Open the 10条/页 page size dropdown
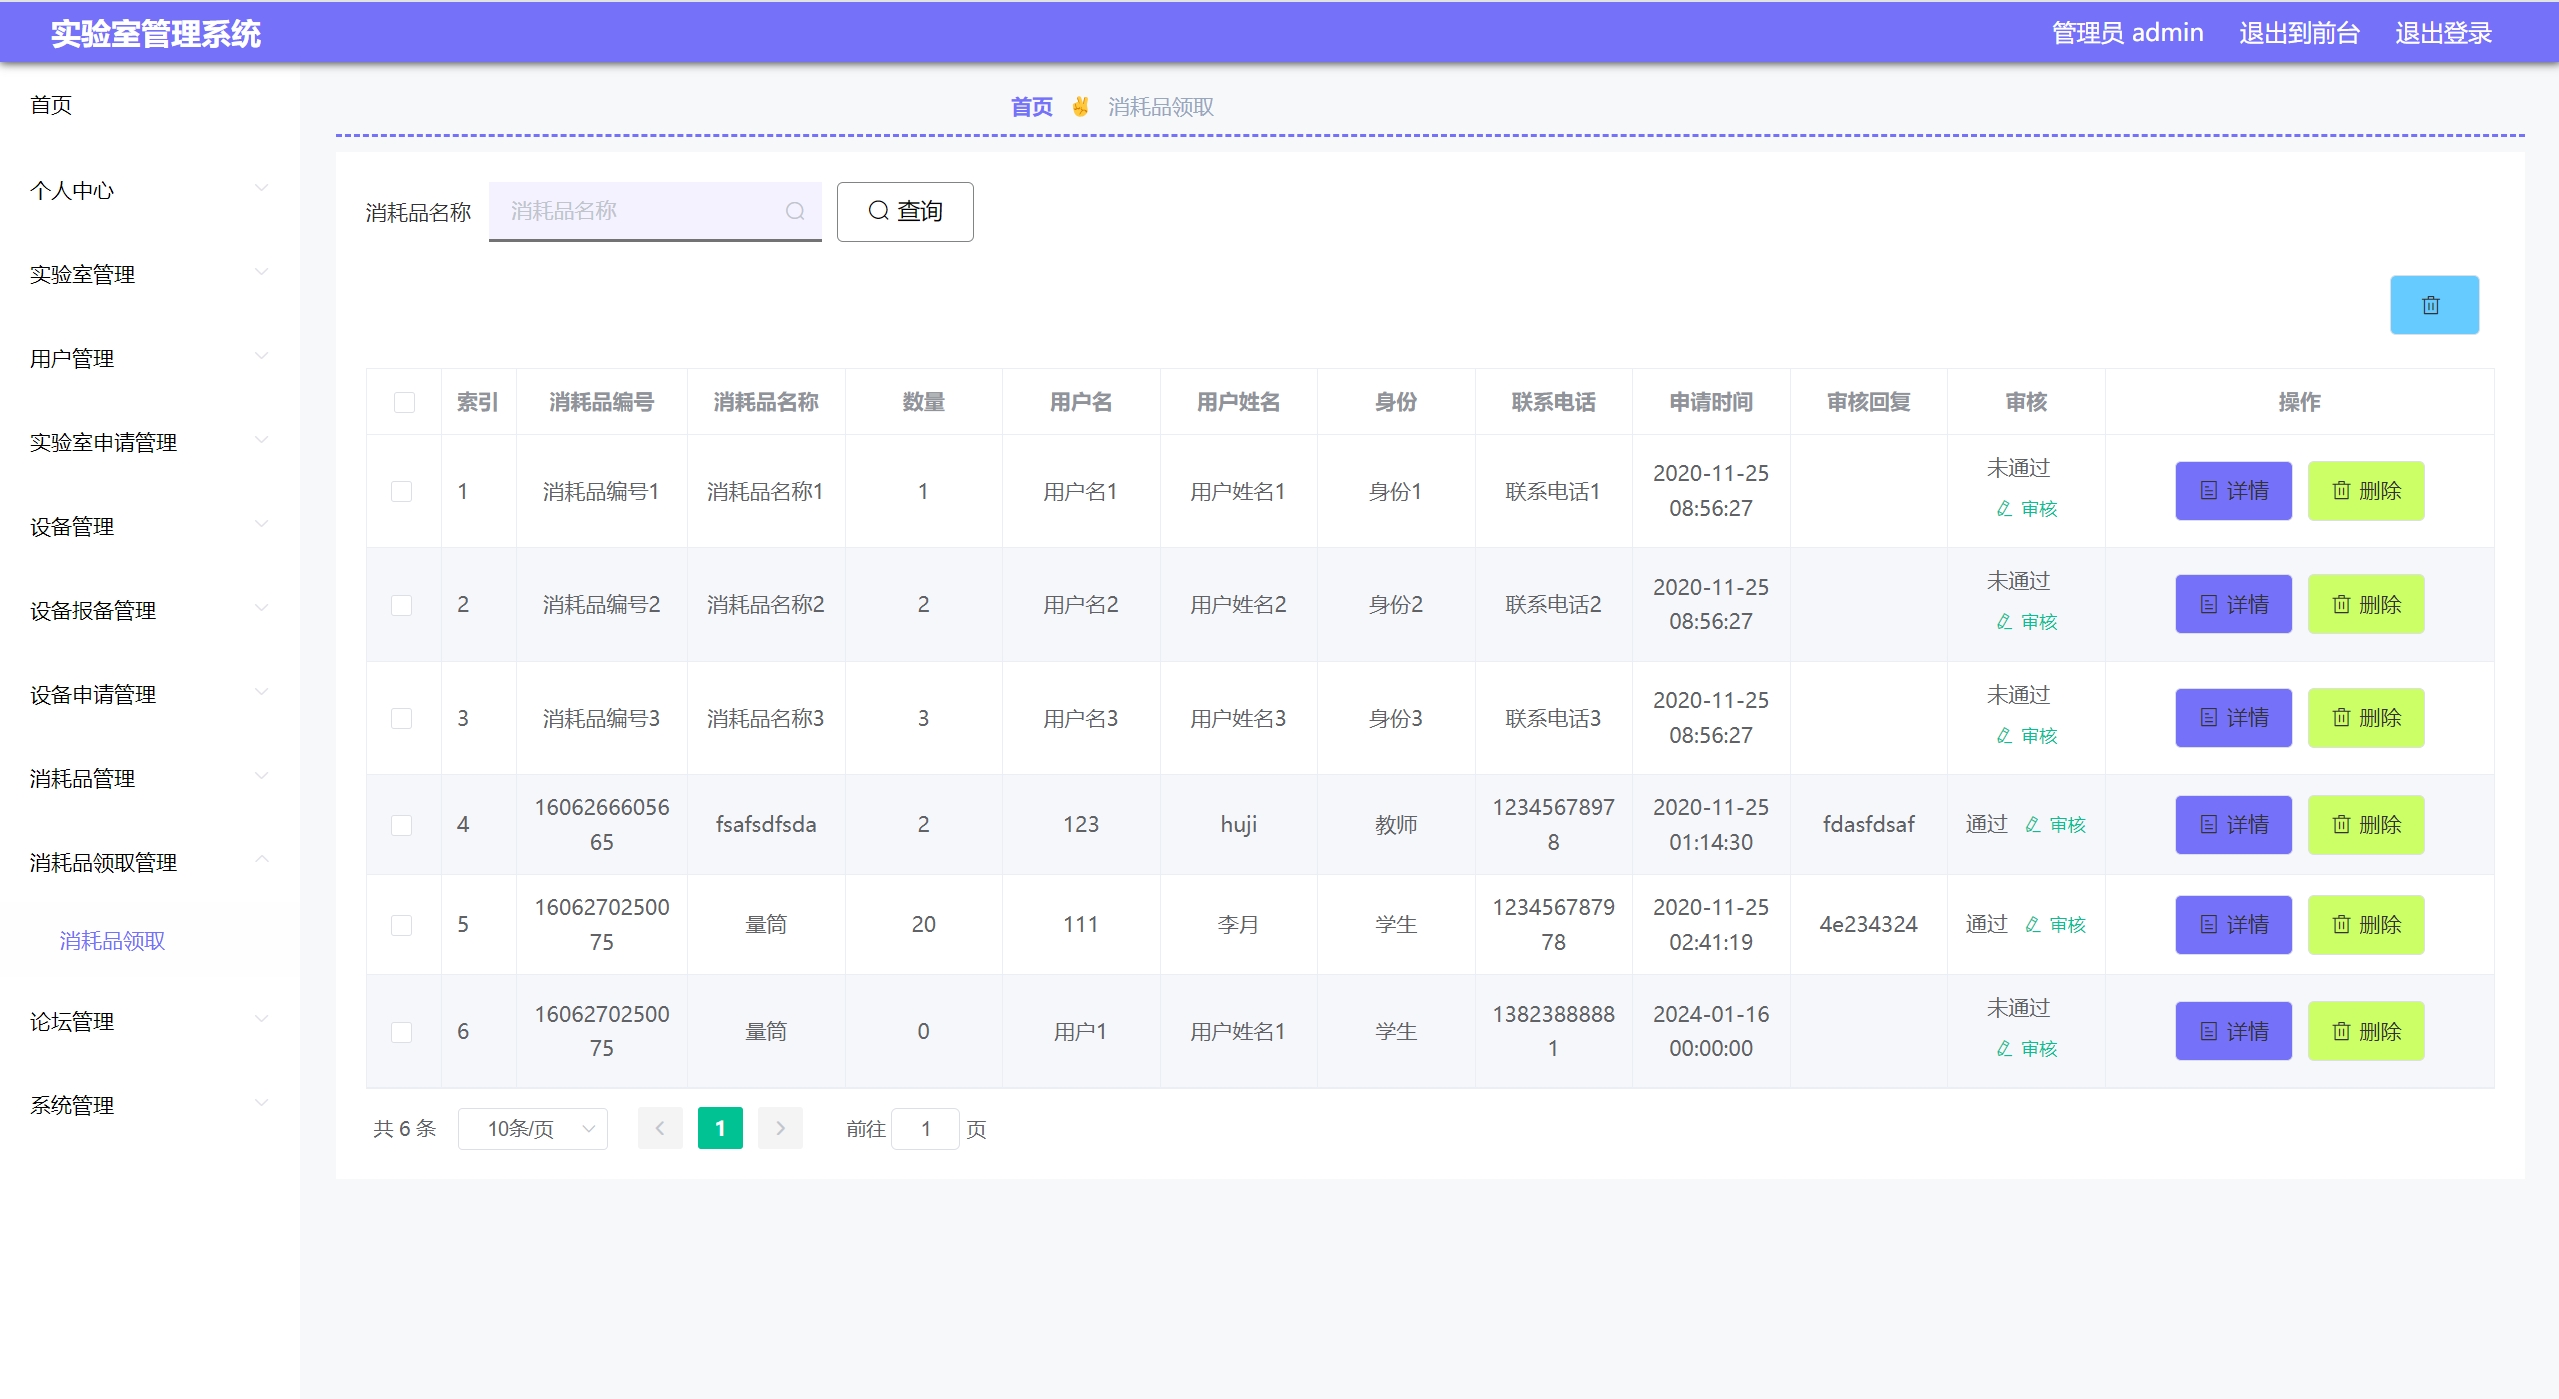Image resolution: width=2559 pixels, height=1399 pixels. pyautogui.click(x=533, y=1128)
